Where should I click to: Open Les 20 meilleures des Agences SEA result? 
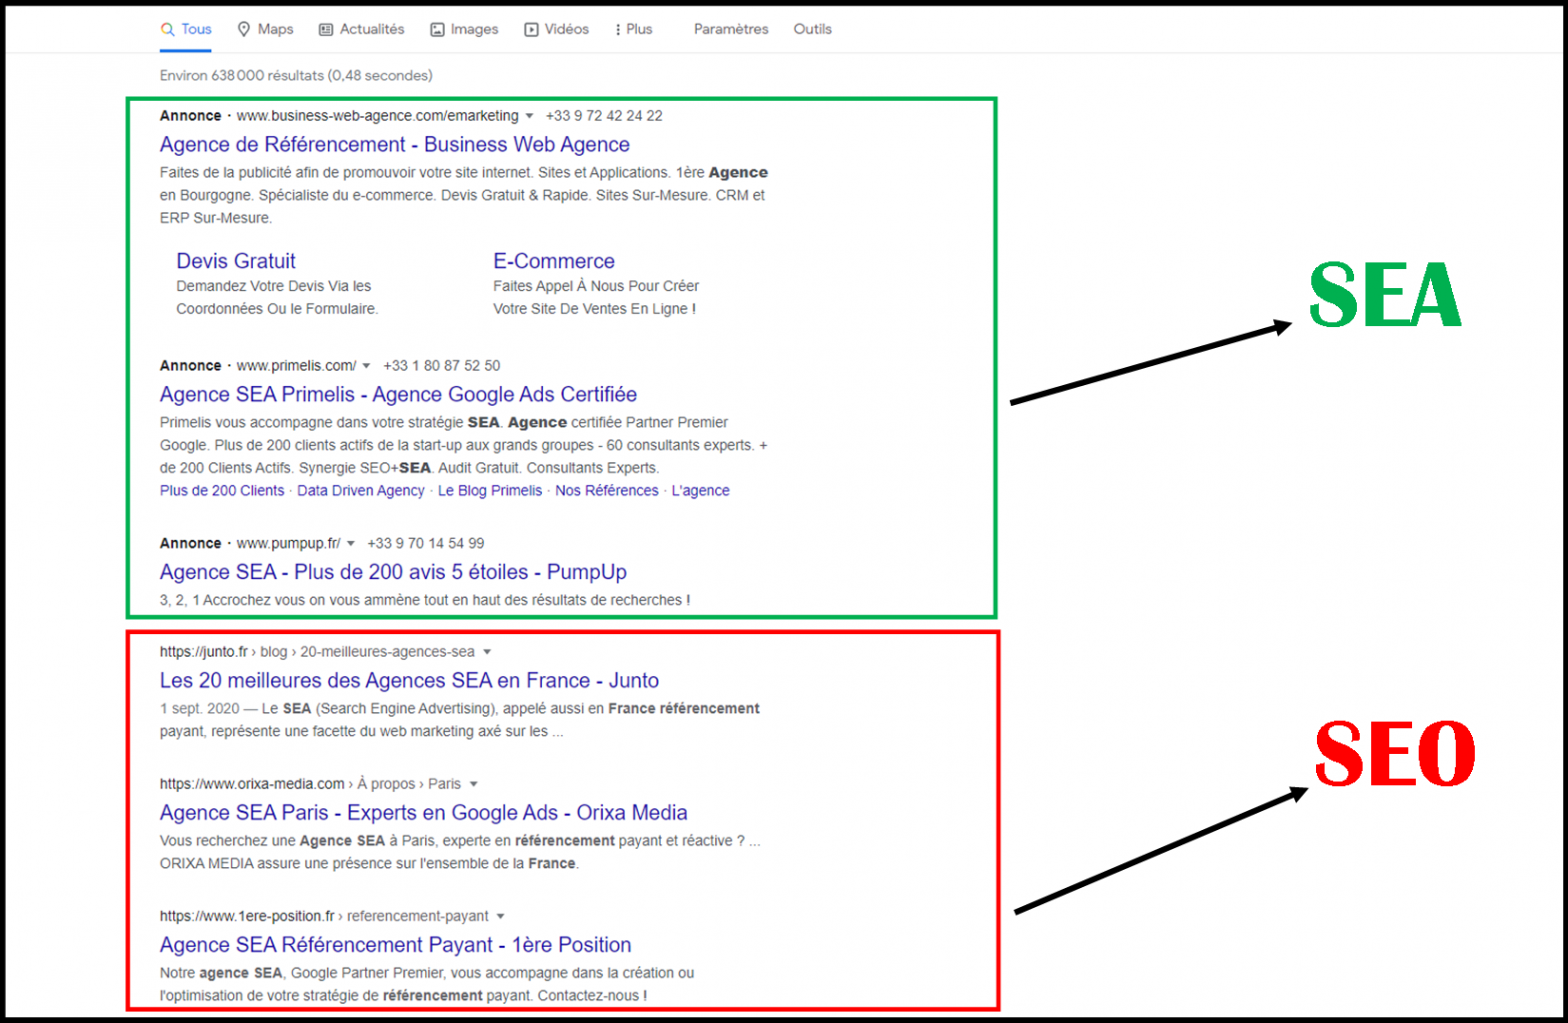click(409, 680)
